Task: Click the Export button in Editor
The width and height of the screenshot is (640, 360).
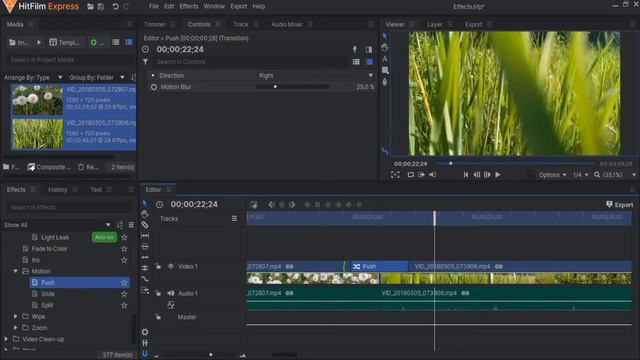Action: [620, 204]
